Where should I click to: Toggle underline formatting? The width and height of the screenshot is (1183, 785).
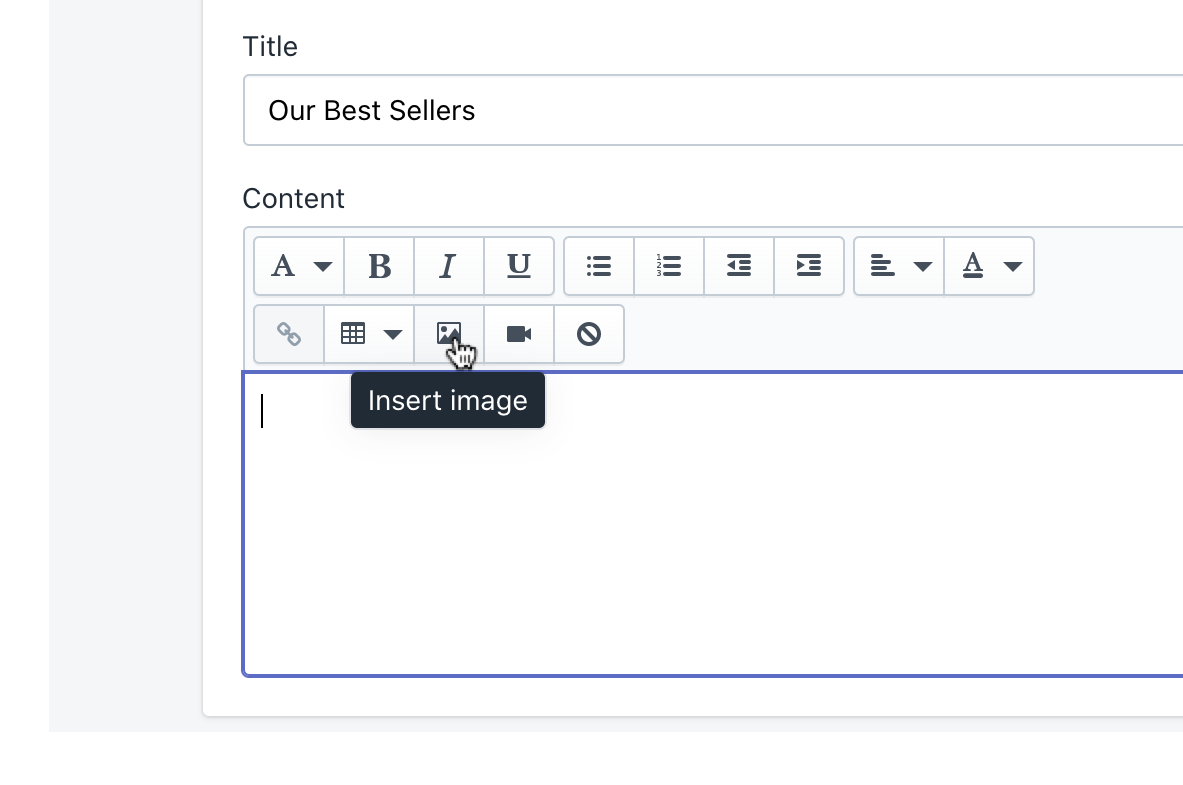click(x=519, y=266)
